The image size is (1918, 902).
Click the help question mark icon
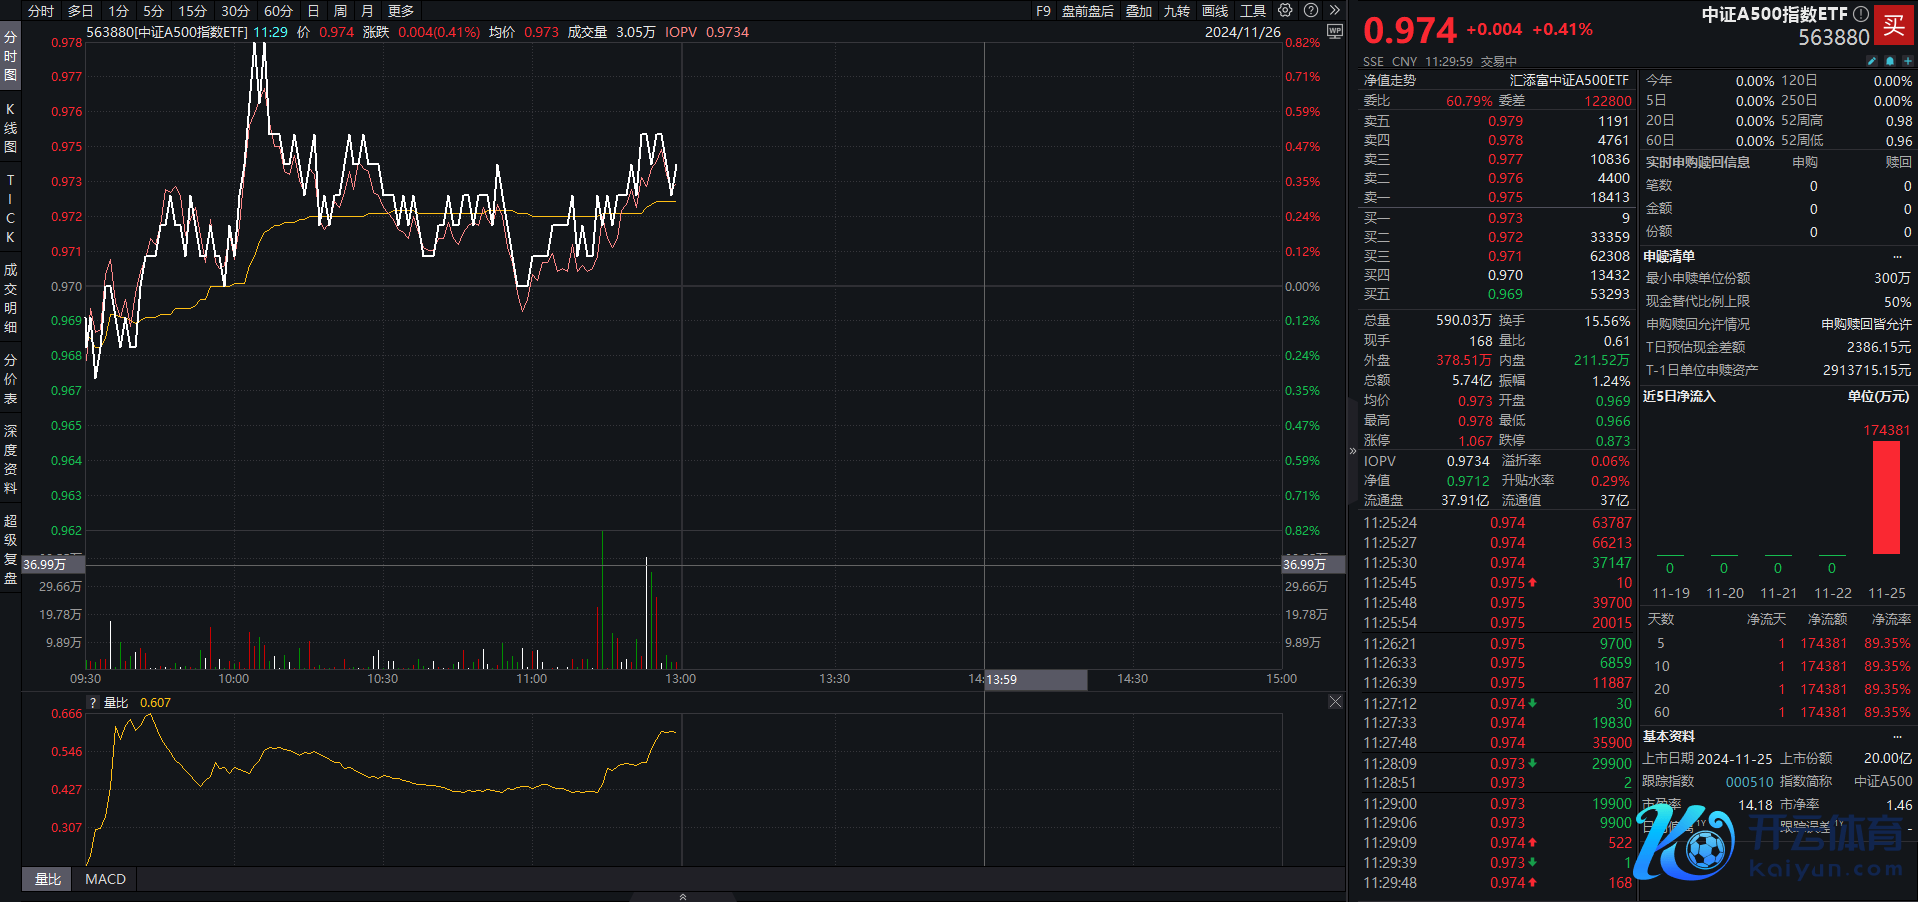pyautogui.click(x=1311, y=11)
